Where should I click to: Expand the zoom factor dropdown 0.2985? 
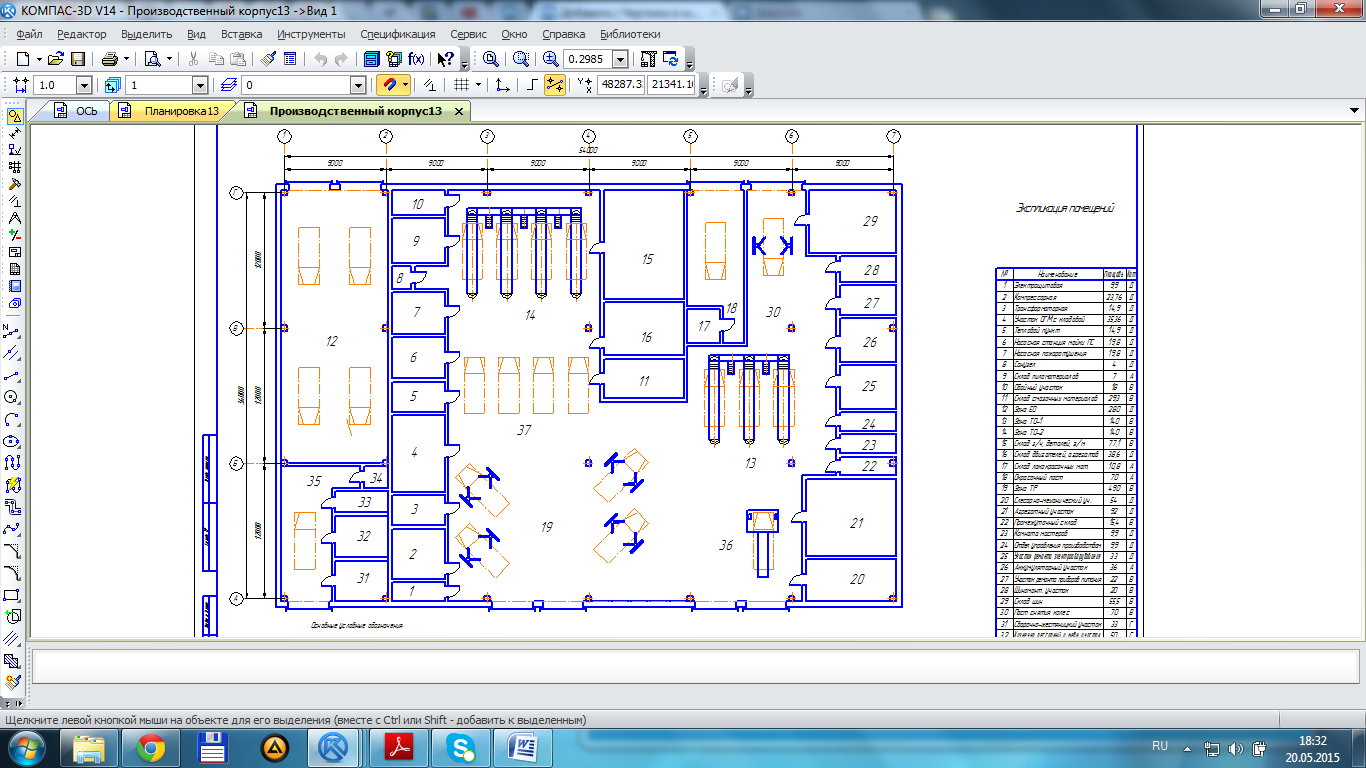coord(620,59)
